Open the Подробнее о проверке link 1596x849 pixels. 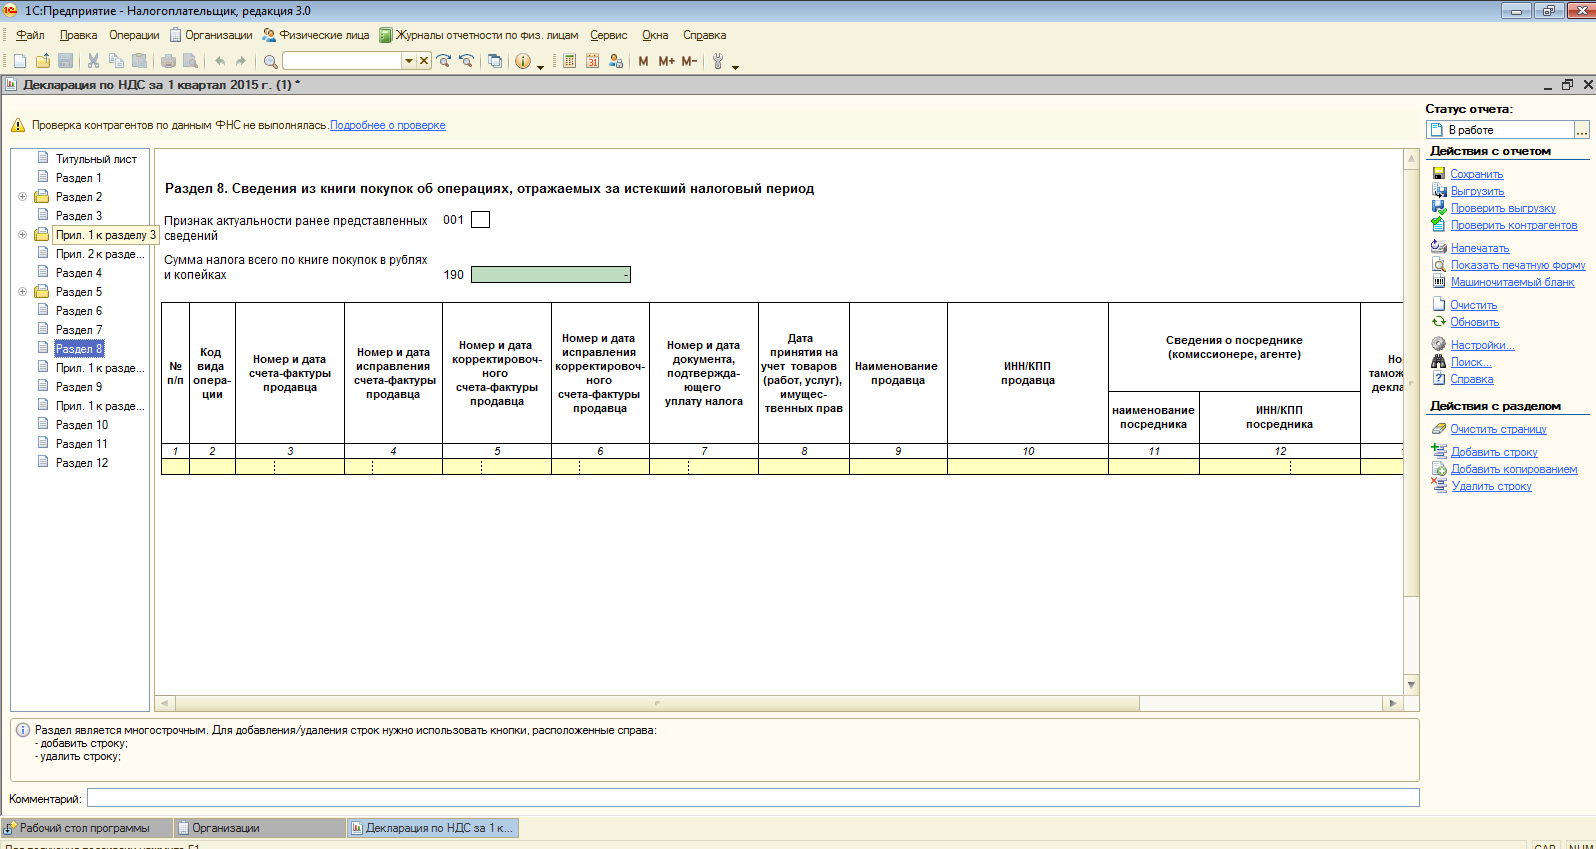[x=387, y=125]
